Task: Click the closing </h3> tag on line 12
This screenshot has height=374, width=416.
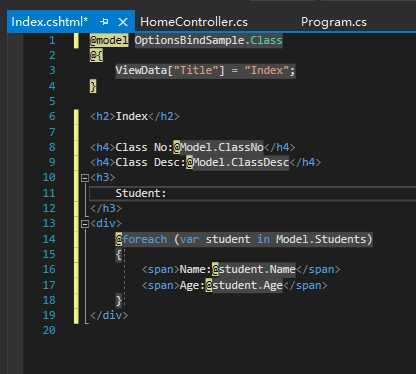Action: point(106,208)
